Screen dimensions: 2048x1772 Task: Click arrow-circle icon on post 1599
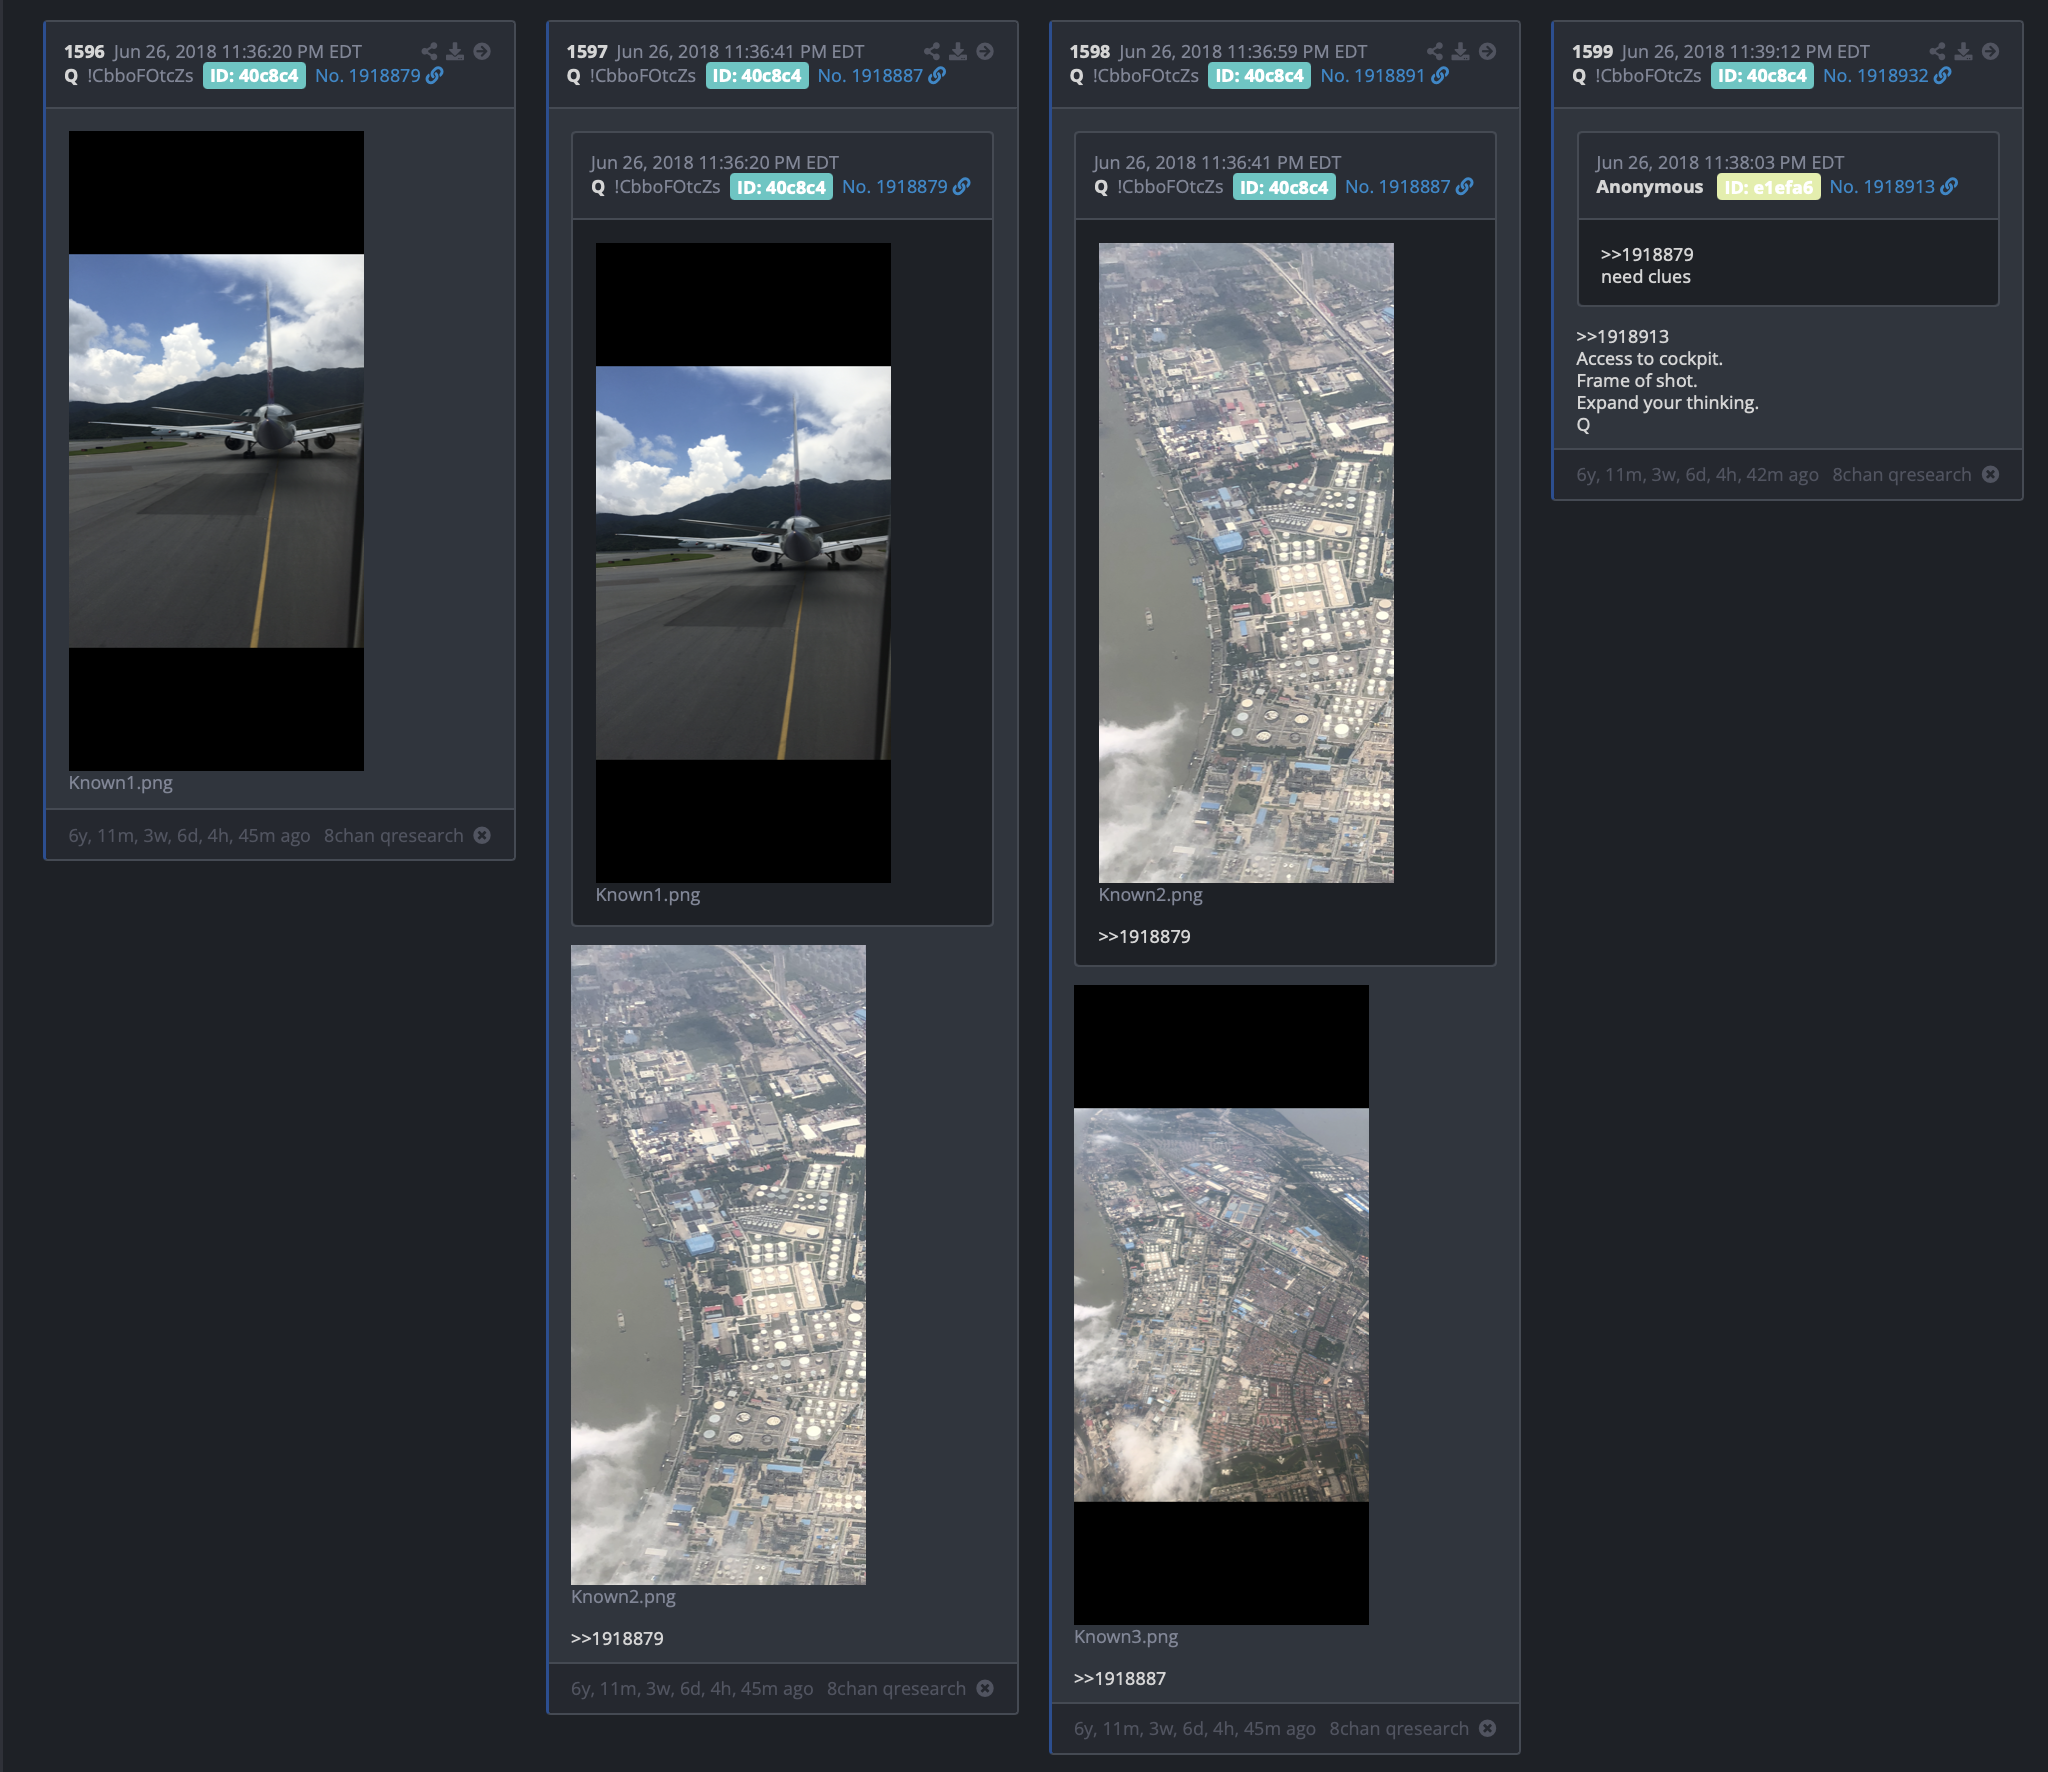(x=1991, y=51)
